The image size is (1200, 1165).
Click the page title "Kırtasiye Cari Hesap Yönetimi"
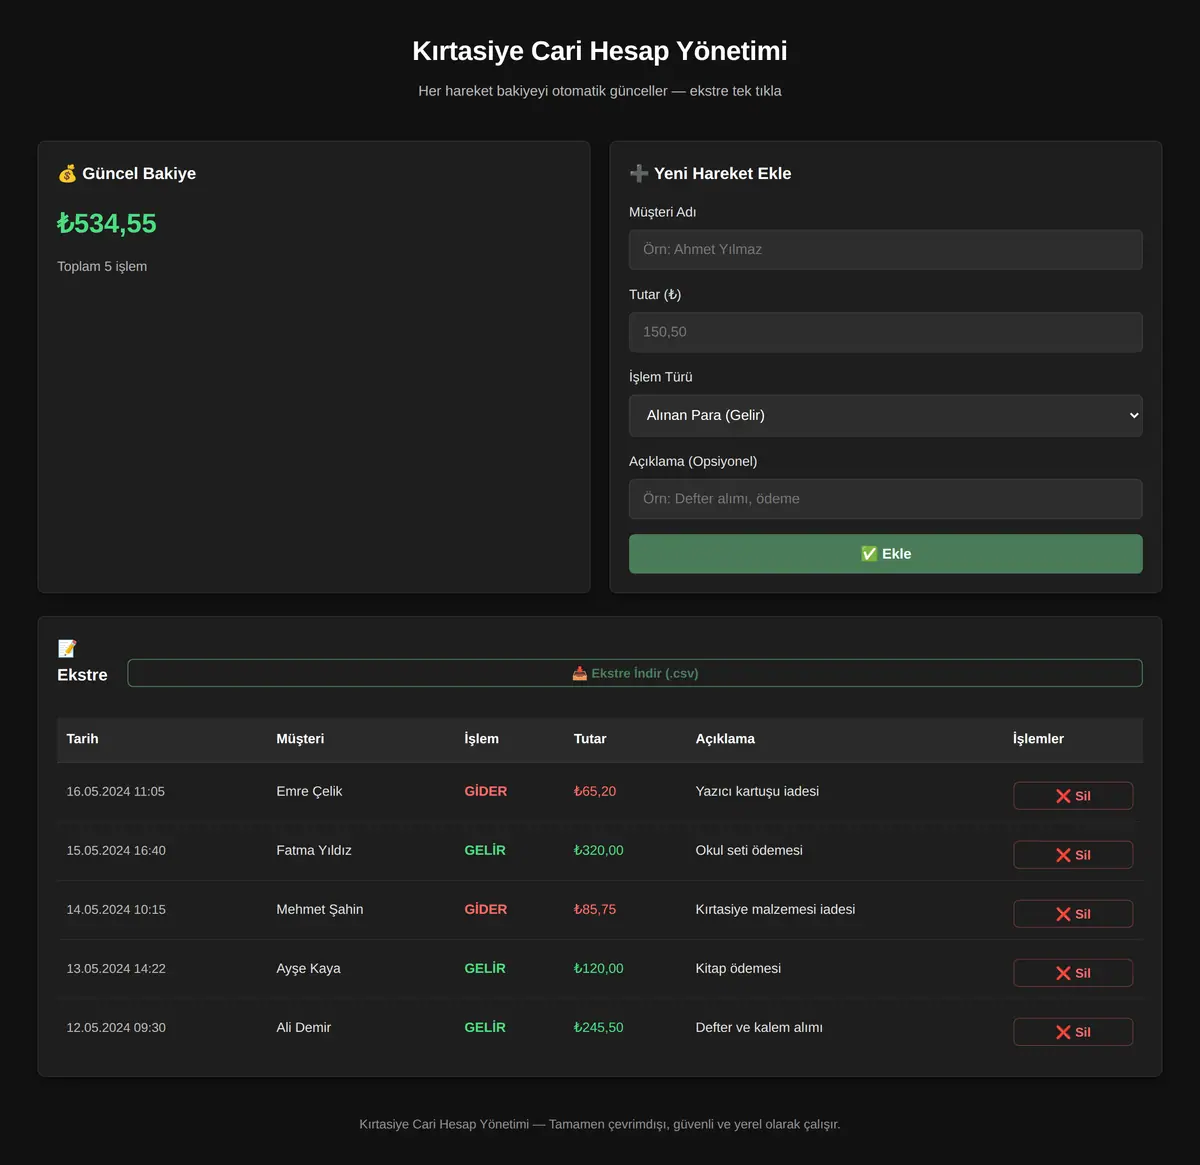(x=600, y=51)
